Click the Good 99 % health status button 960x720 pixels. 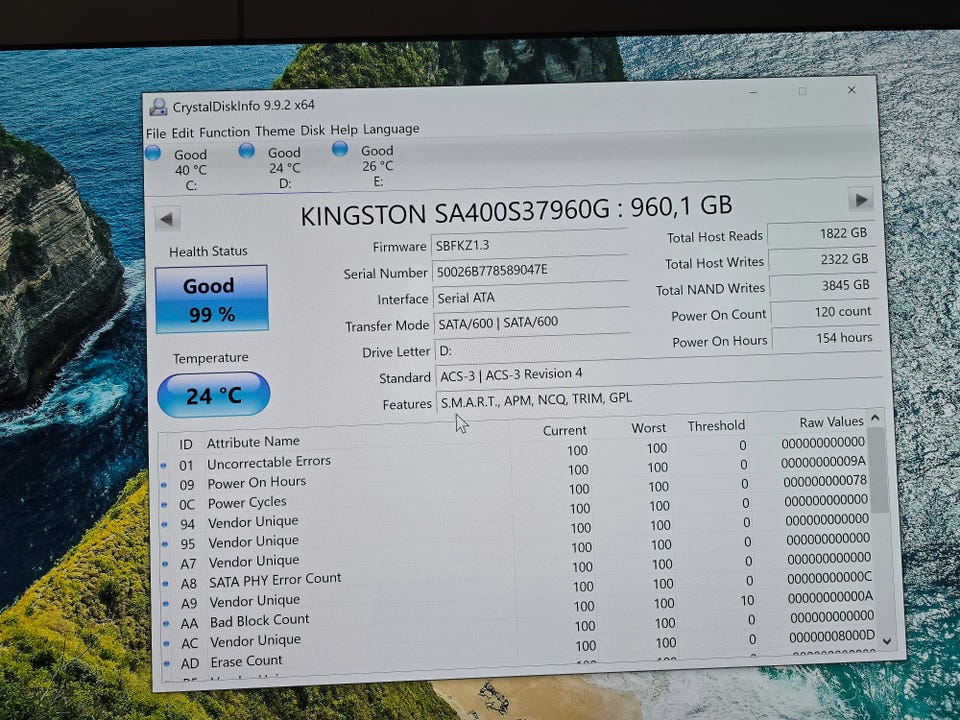point(212,299)
